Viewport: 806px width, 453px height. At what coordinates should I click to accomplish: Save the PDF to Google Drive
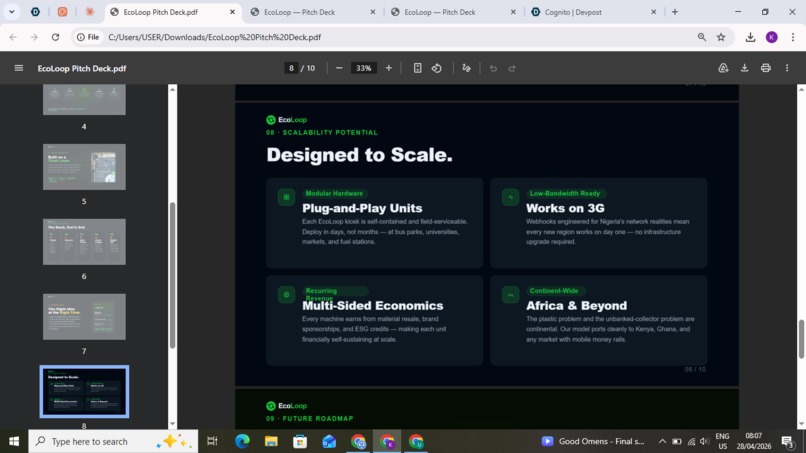723,68
